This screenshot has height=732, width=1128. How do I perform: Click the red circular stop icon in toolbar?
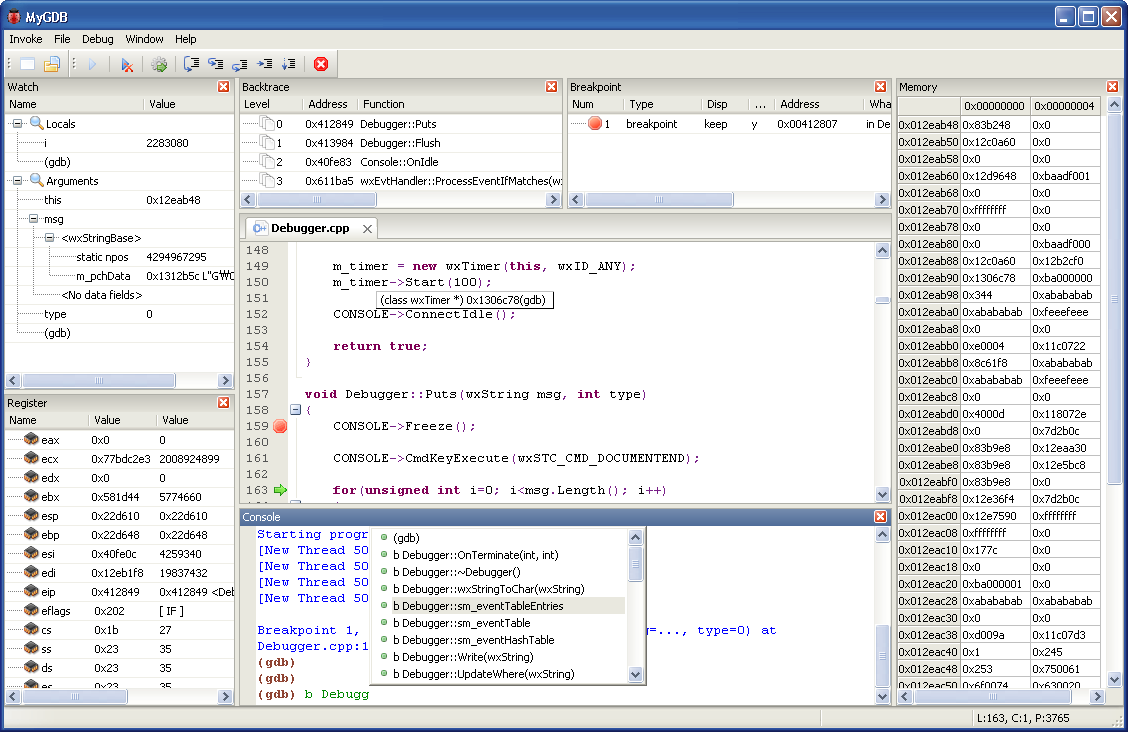point(321,64)
